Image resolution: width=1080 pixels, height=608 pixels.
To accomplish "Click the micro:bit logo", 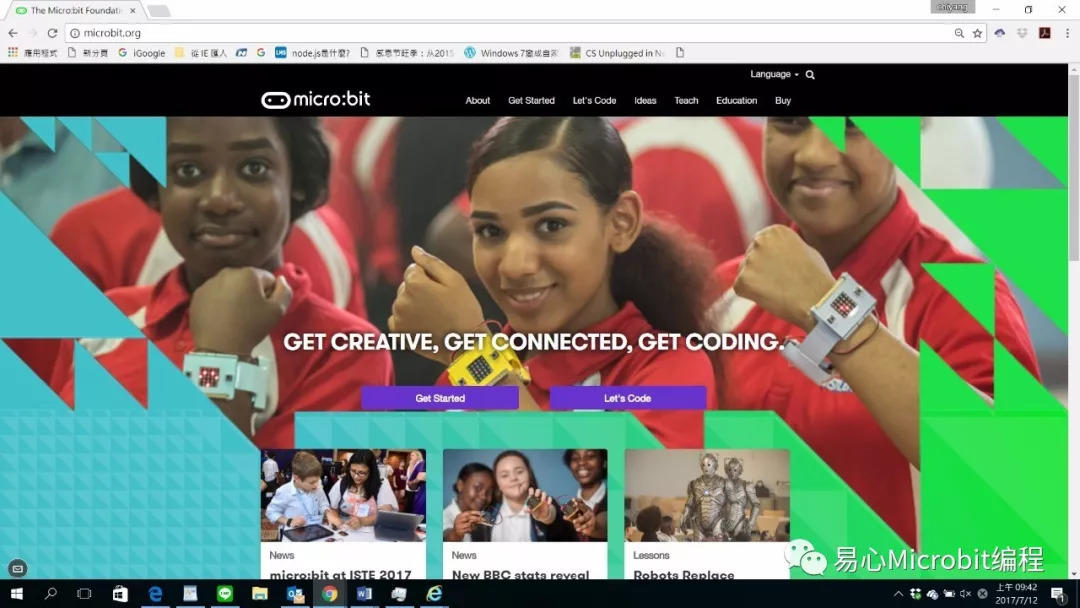I will 315,100.
